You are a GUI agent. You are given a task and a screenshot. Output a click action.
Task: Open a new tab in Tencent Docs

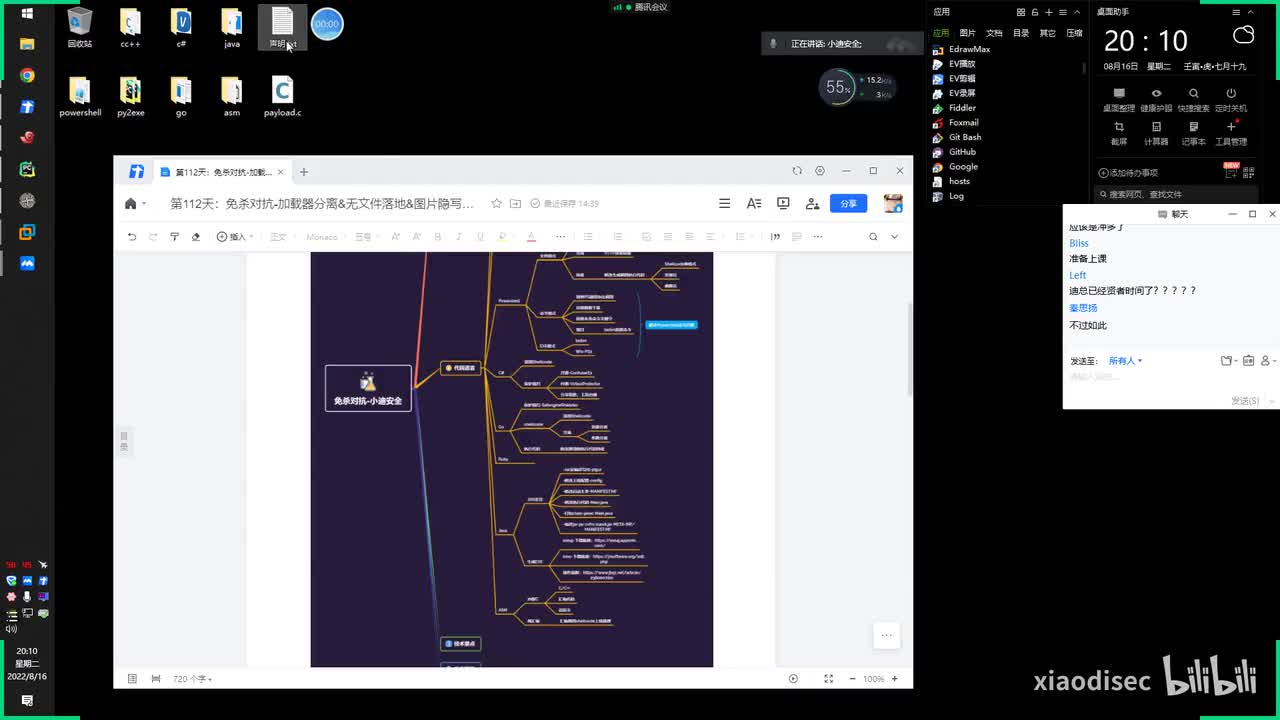point(304,172)
